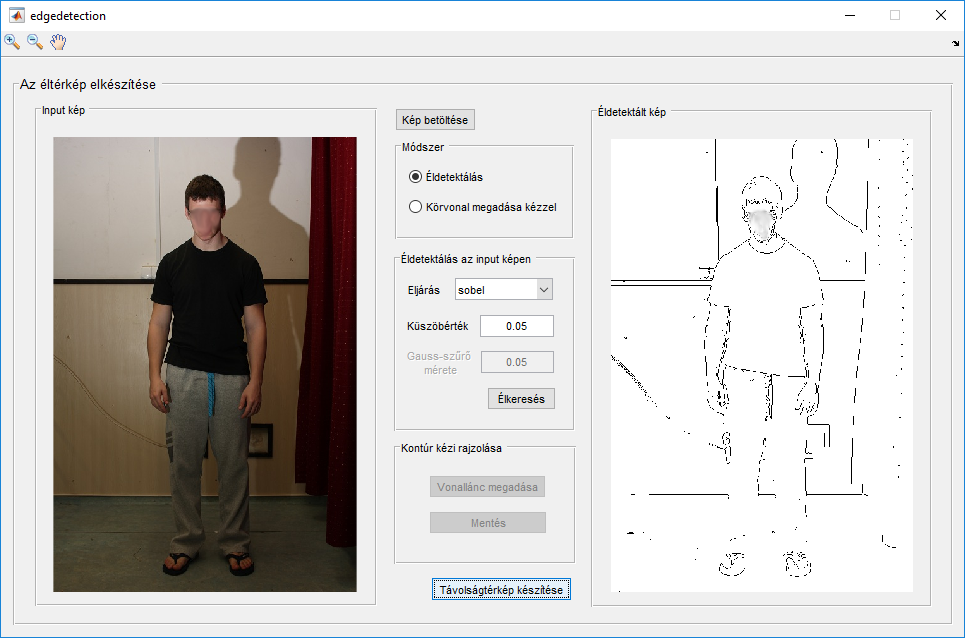Select the Zoom Out magnifier tool
The image size is (965, 638).
[35, 42]
